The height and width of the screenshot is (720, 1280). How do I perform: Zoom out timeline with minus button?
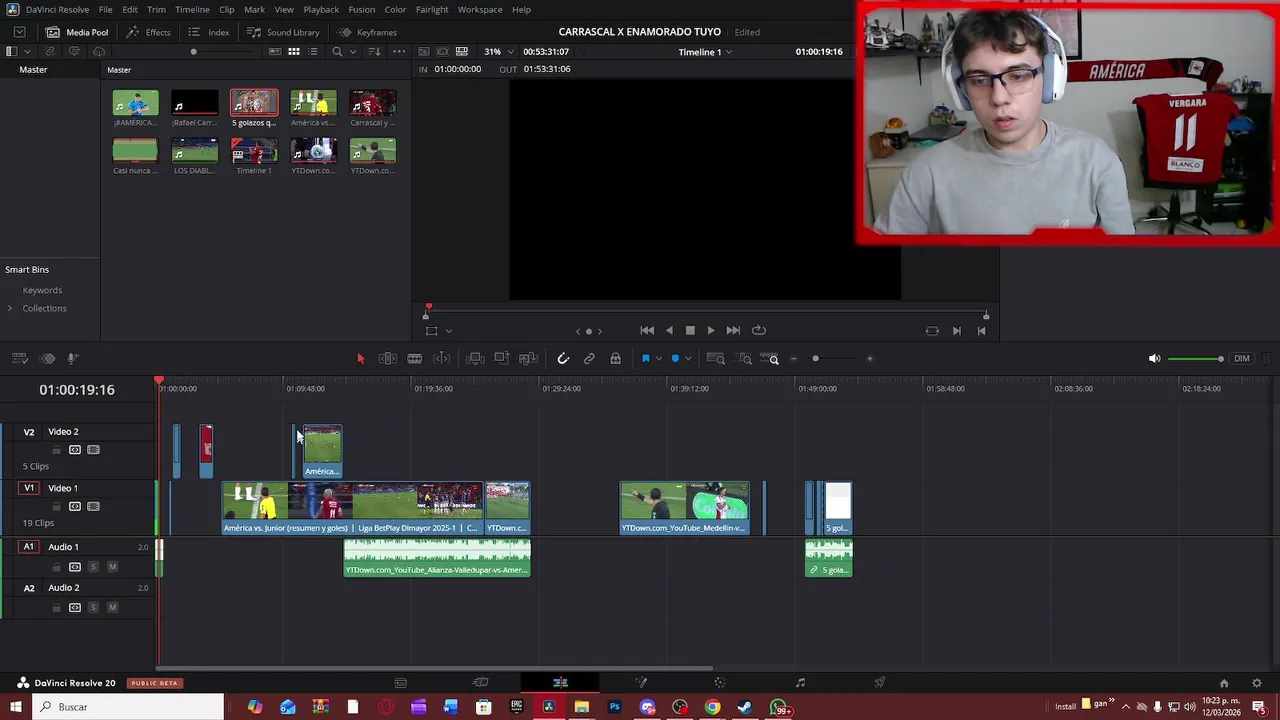point(794,358)
